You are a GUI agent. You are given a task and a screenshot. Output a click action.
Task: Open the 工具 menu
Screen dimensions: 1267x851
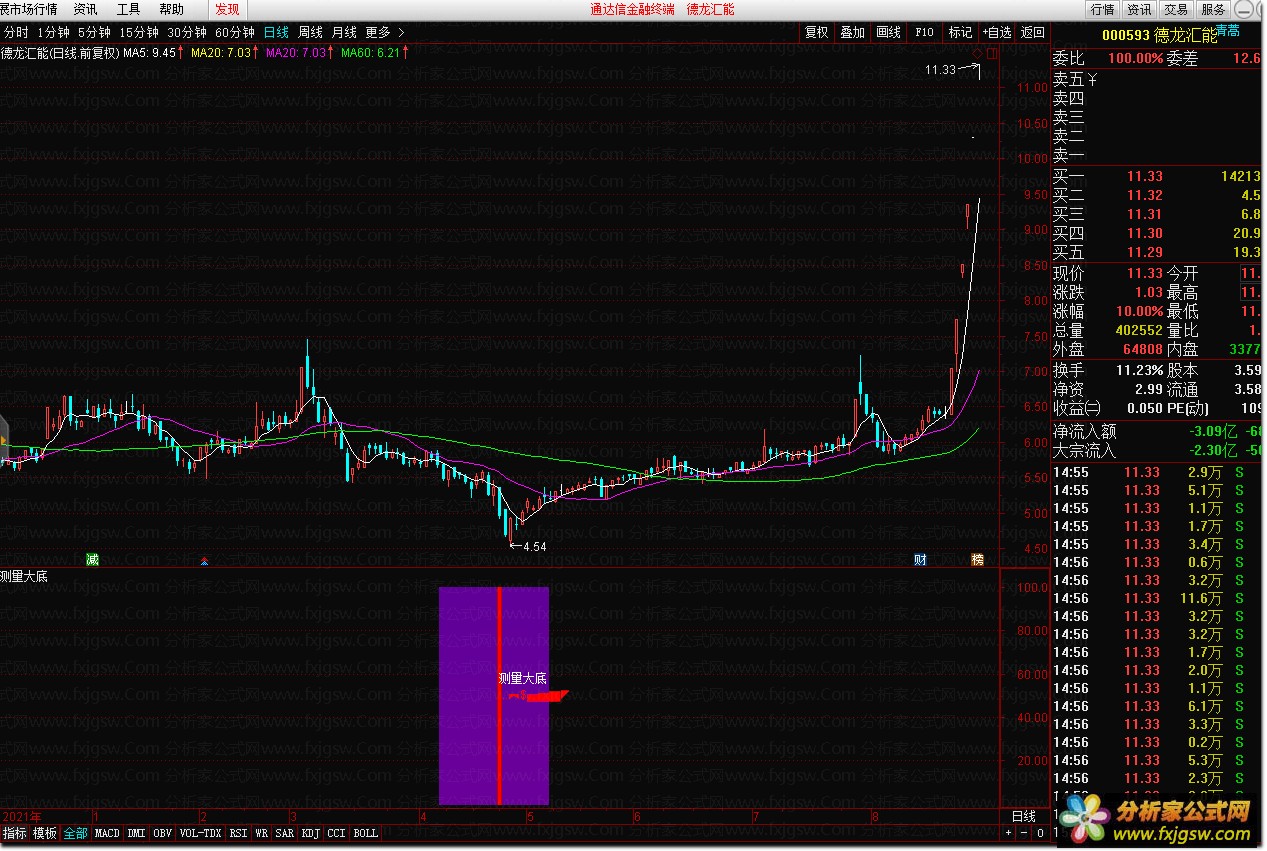pos(128,9)
